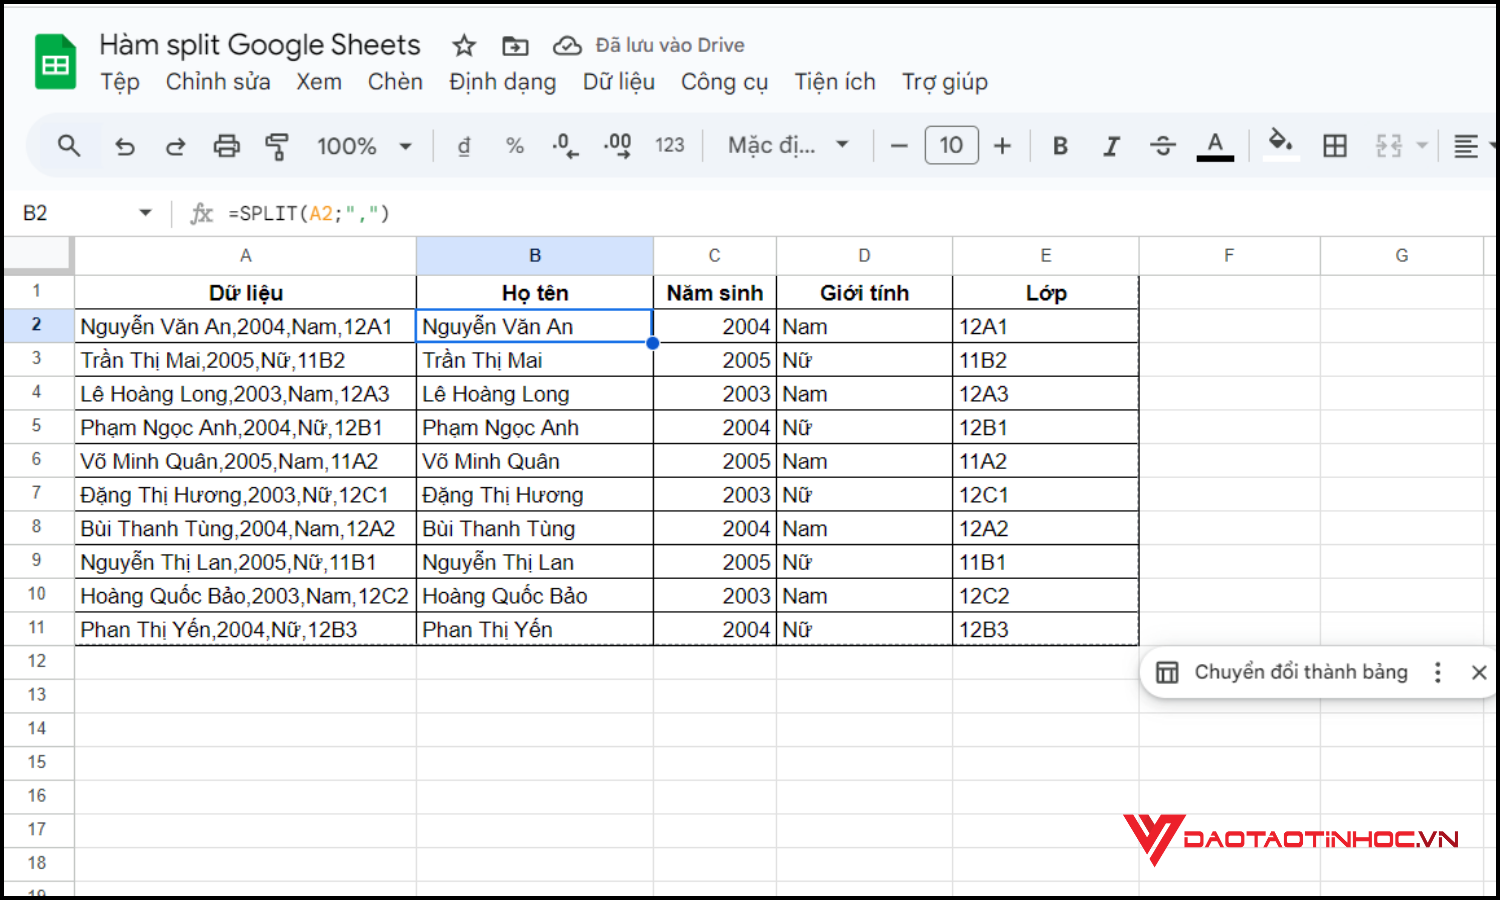1500x900 pixels.
Task: Select header cell Dữ liệu
Action: (x=245, y=293)
